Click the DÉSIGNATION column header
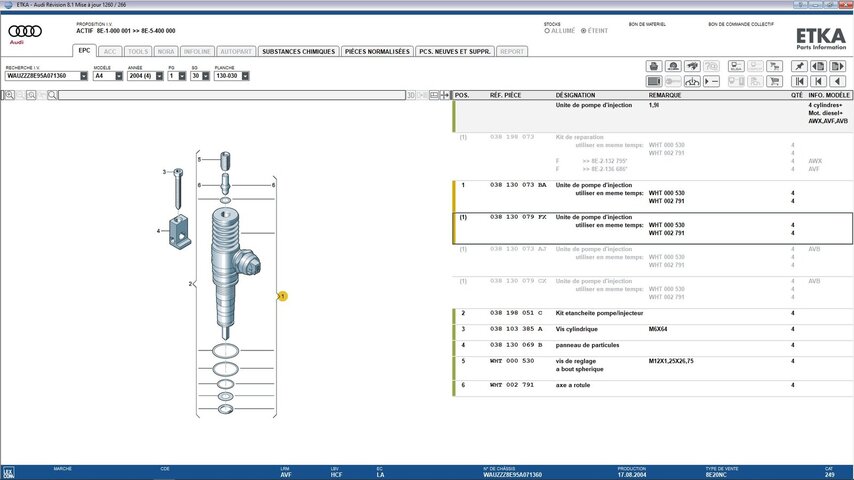 tap(575, 95)
